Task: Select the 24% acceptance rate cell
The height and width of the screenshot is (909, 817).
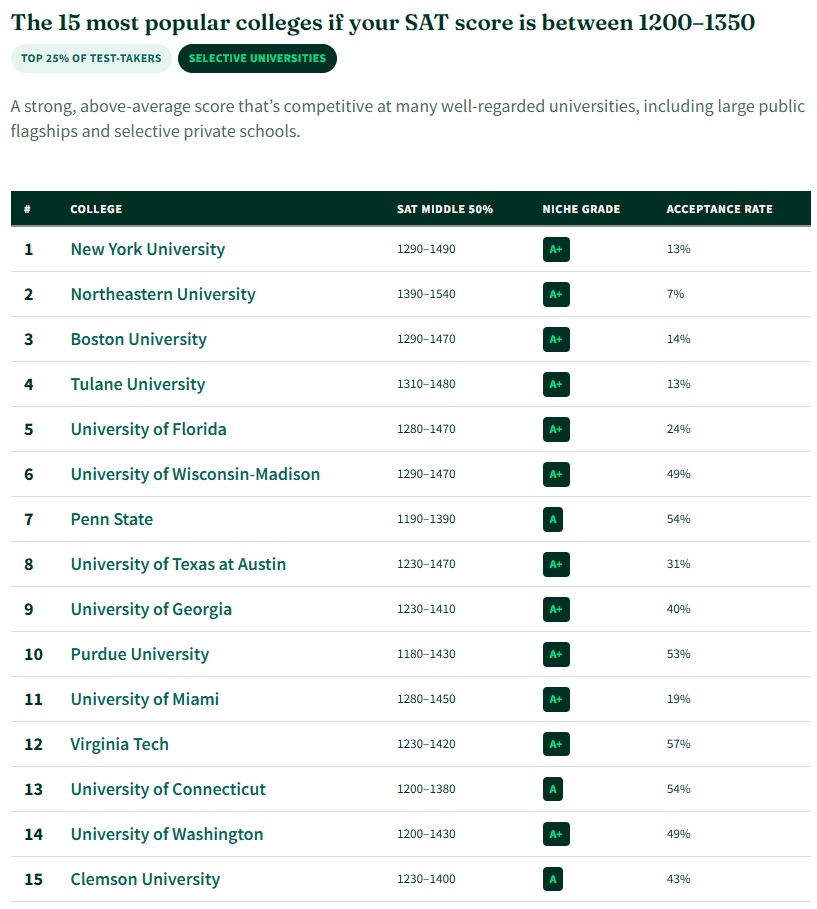Action: [x=678, y=430]
